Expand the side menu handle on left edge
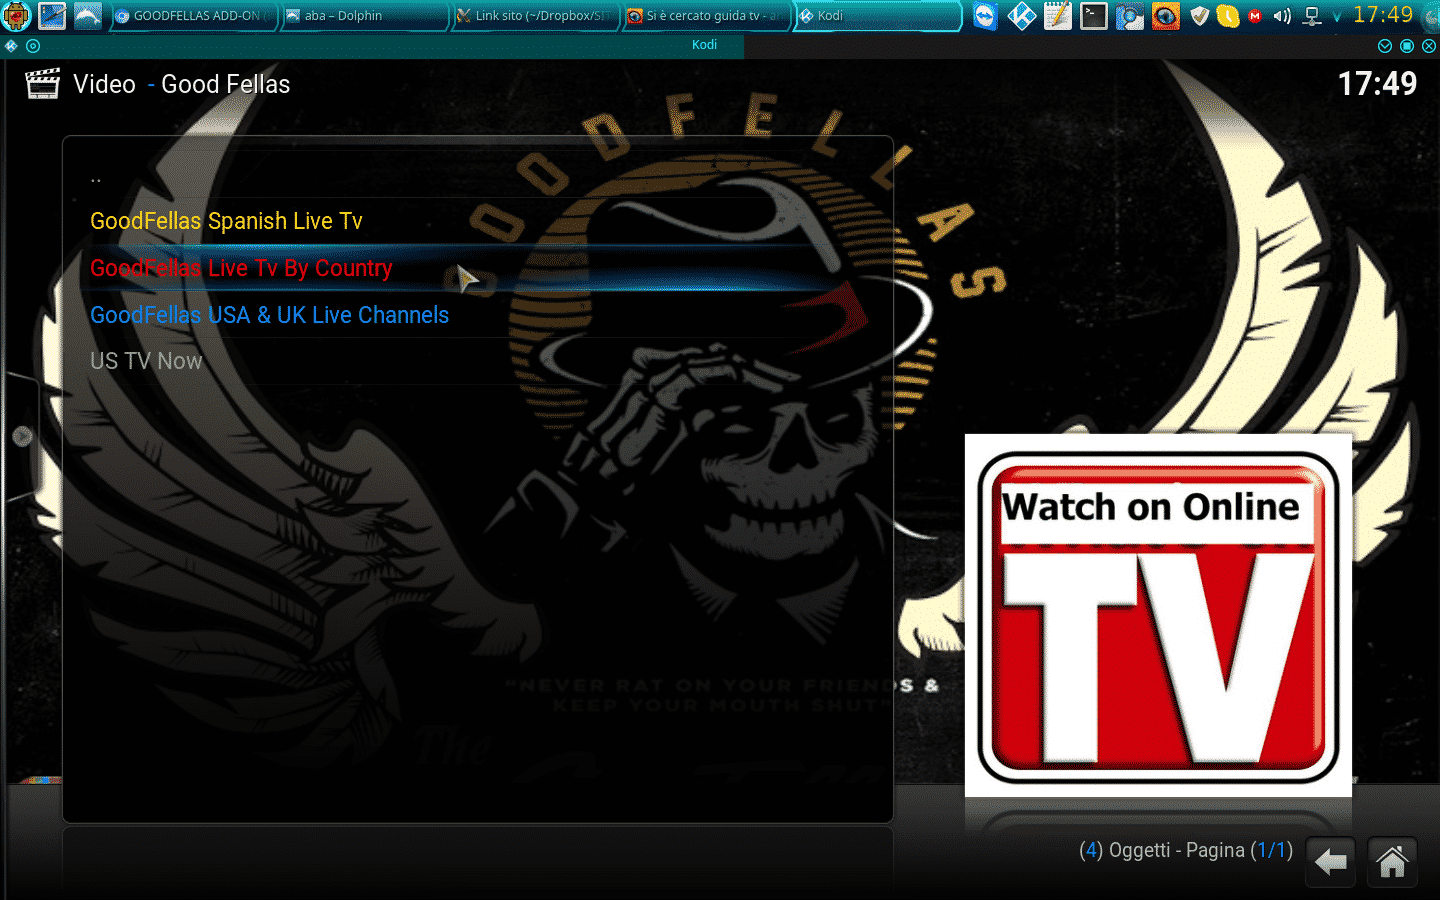The image size is (1440, 900). (22, 436)
